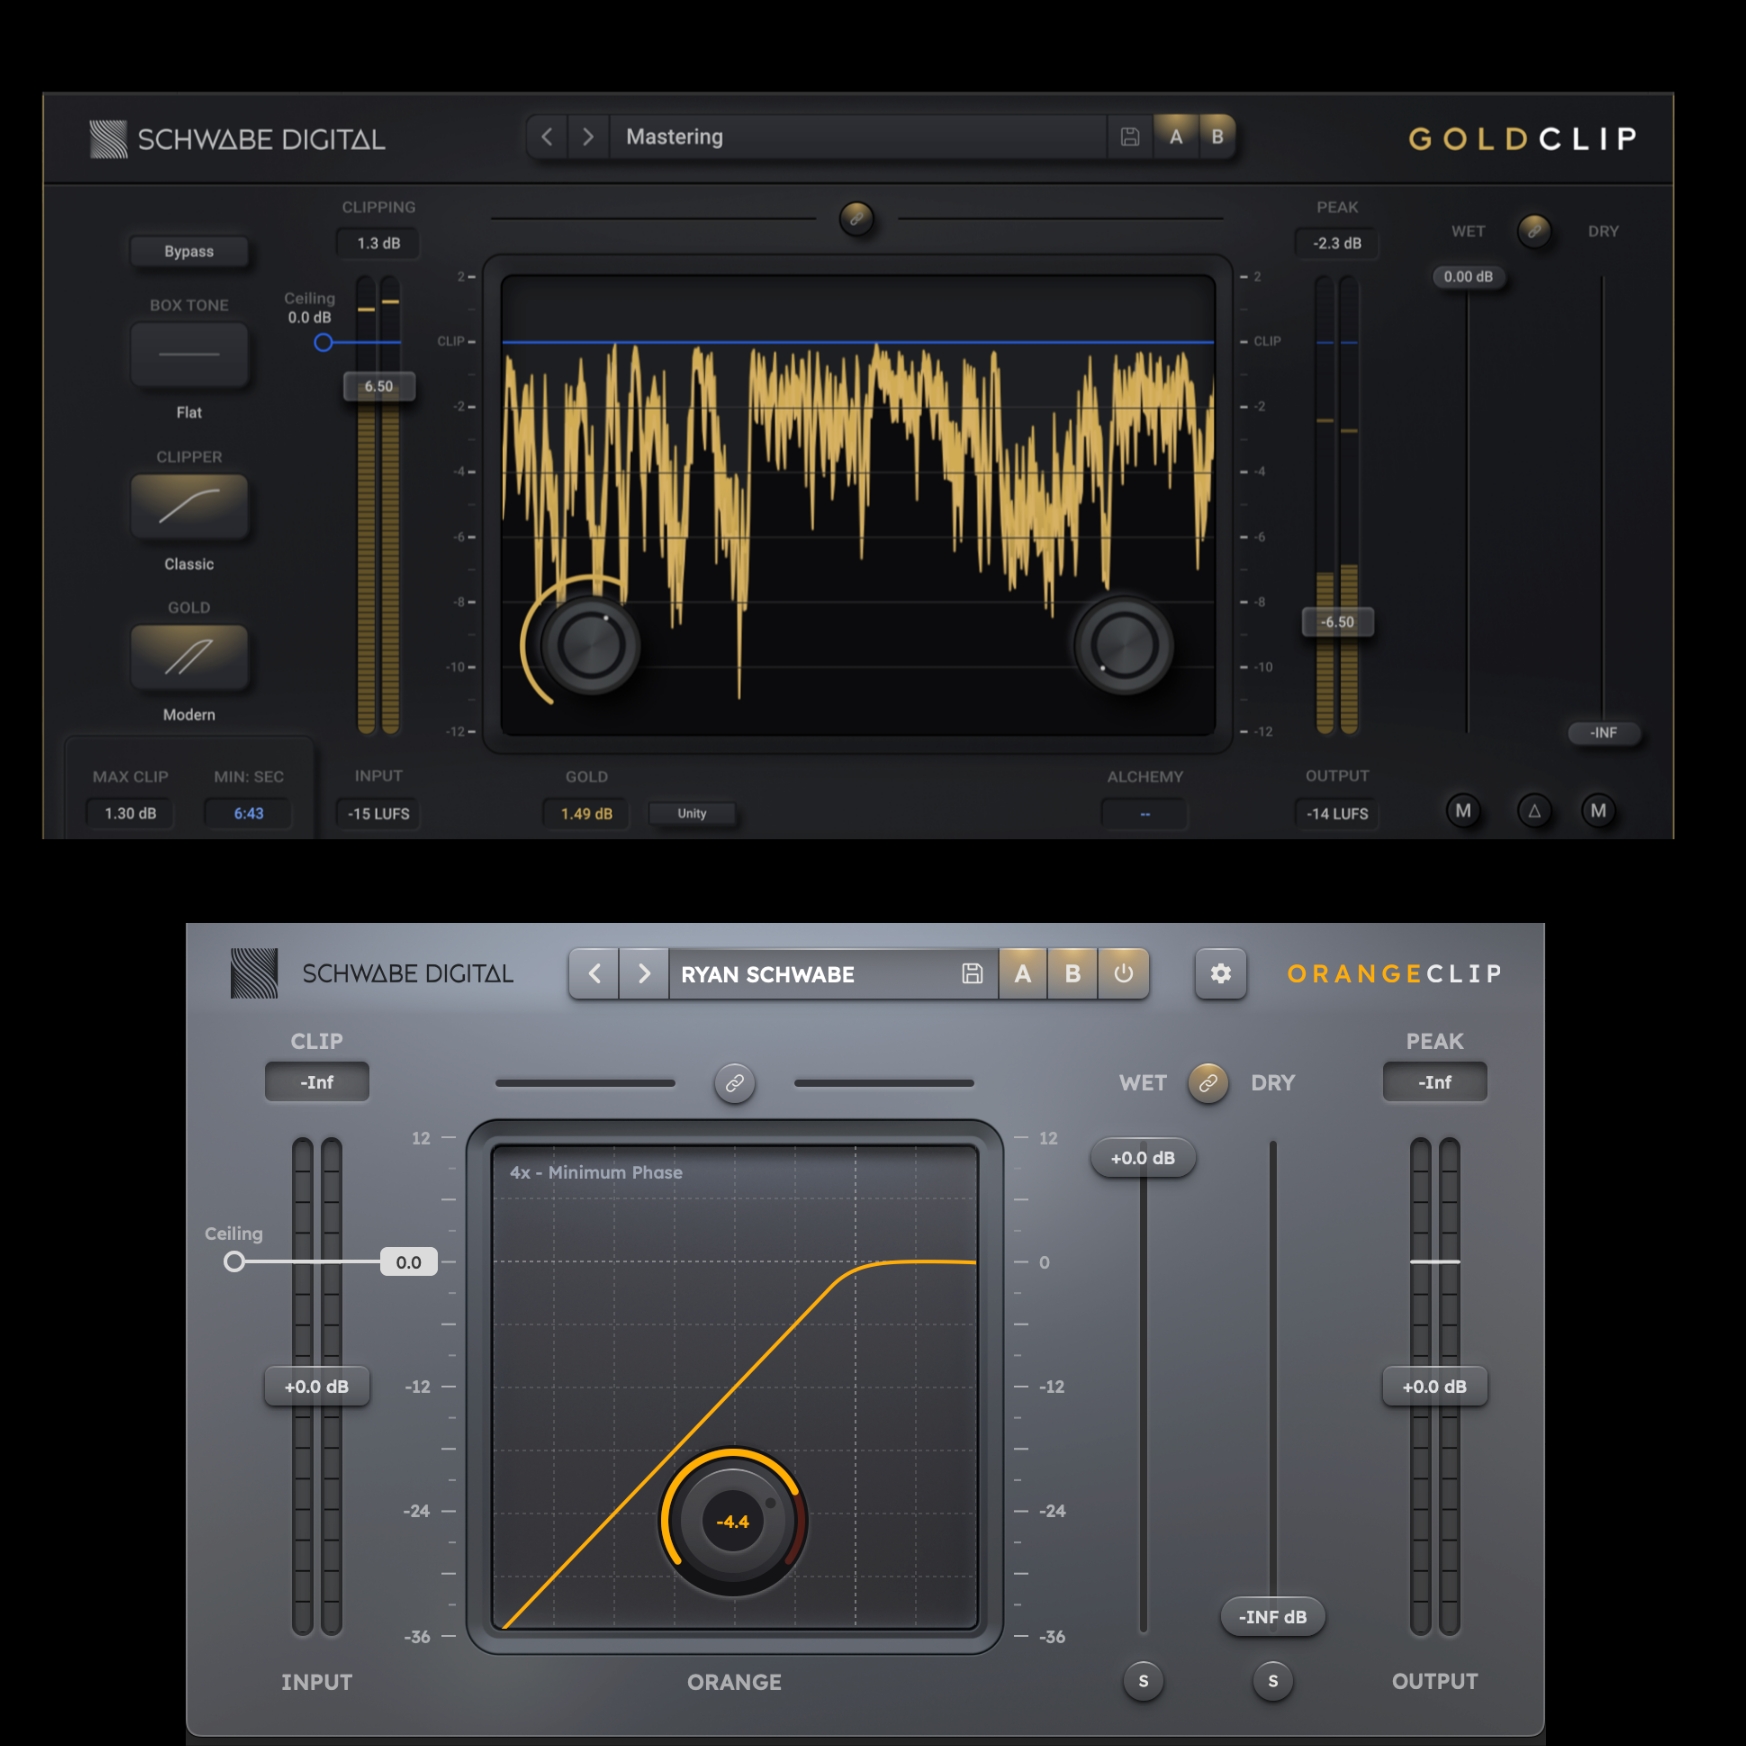Load next preset in Gold Clip

click(588, 137)
